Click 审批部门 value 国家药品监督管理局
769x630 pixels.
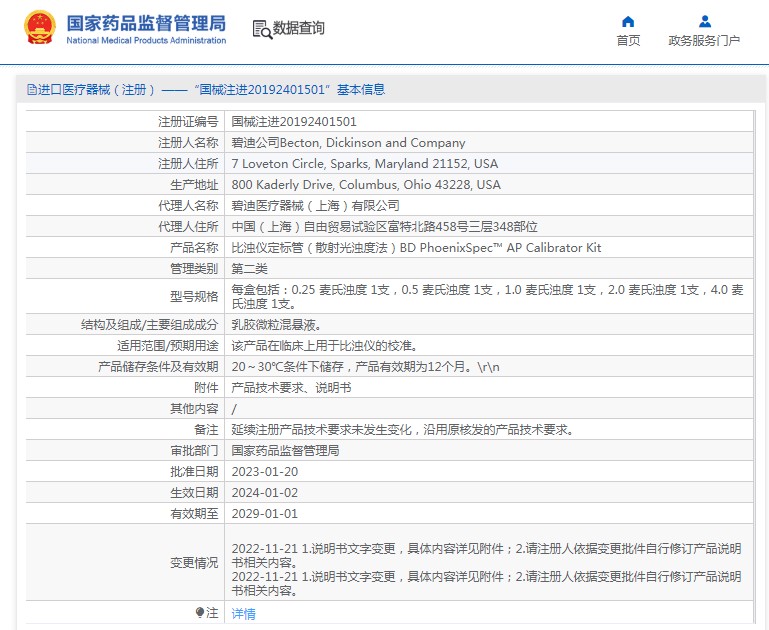coord(285,451)
